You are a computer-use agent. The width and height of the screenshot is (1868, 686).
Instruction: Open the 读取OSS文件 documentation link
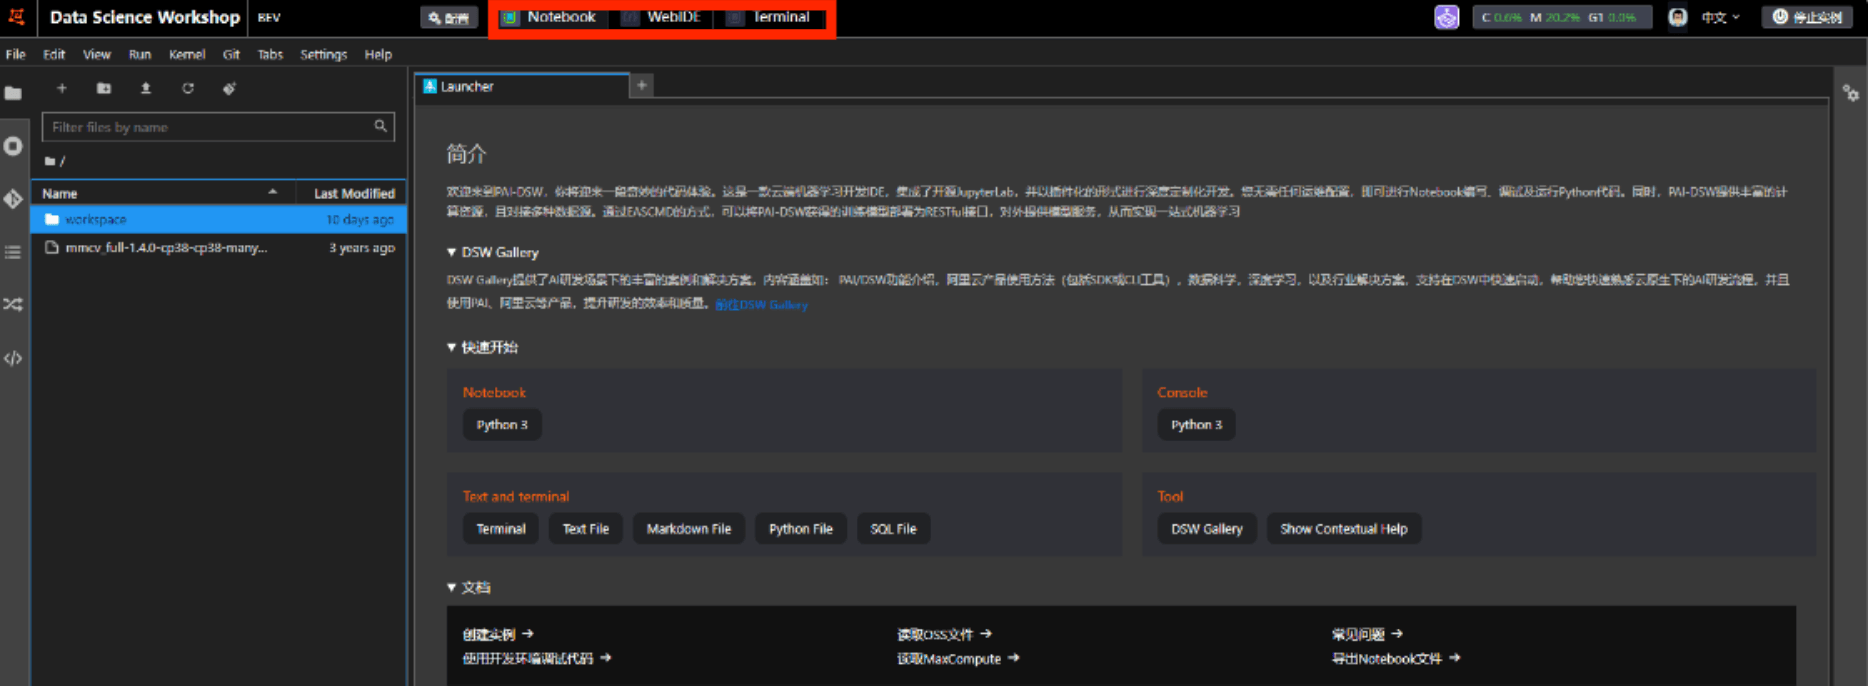[x=944, y=634]
